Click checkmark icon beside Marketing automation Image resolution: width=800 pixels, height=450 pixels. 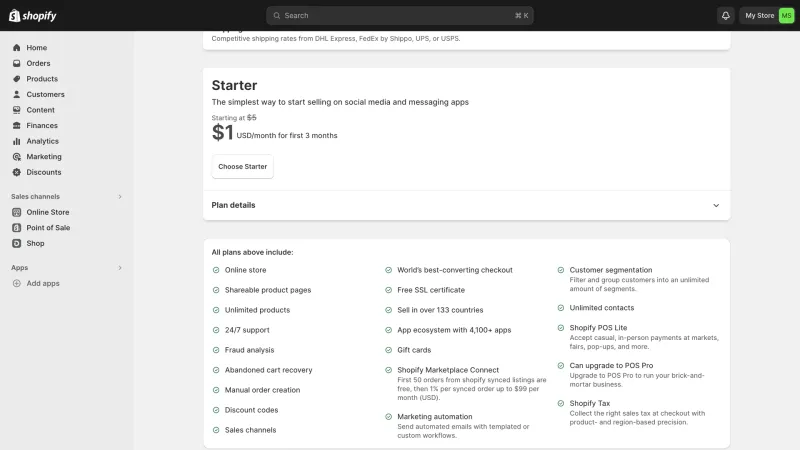pyautogui.click(x=388, y=416)
